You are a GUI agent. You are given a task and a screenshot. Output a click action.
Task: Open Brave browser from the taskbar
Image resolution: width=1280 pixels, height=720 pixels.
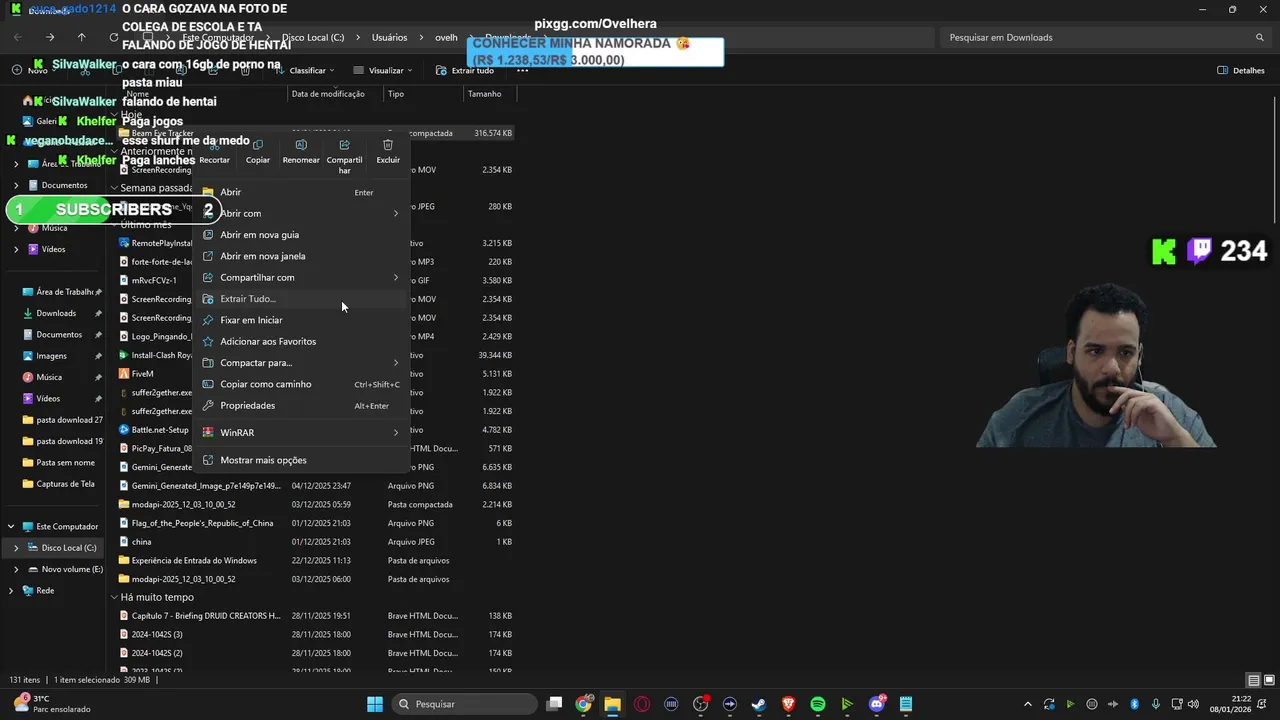[788, 704]
